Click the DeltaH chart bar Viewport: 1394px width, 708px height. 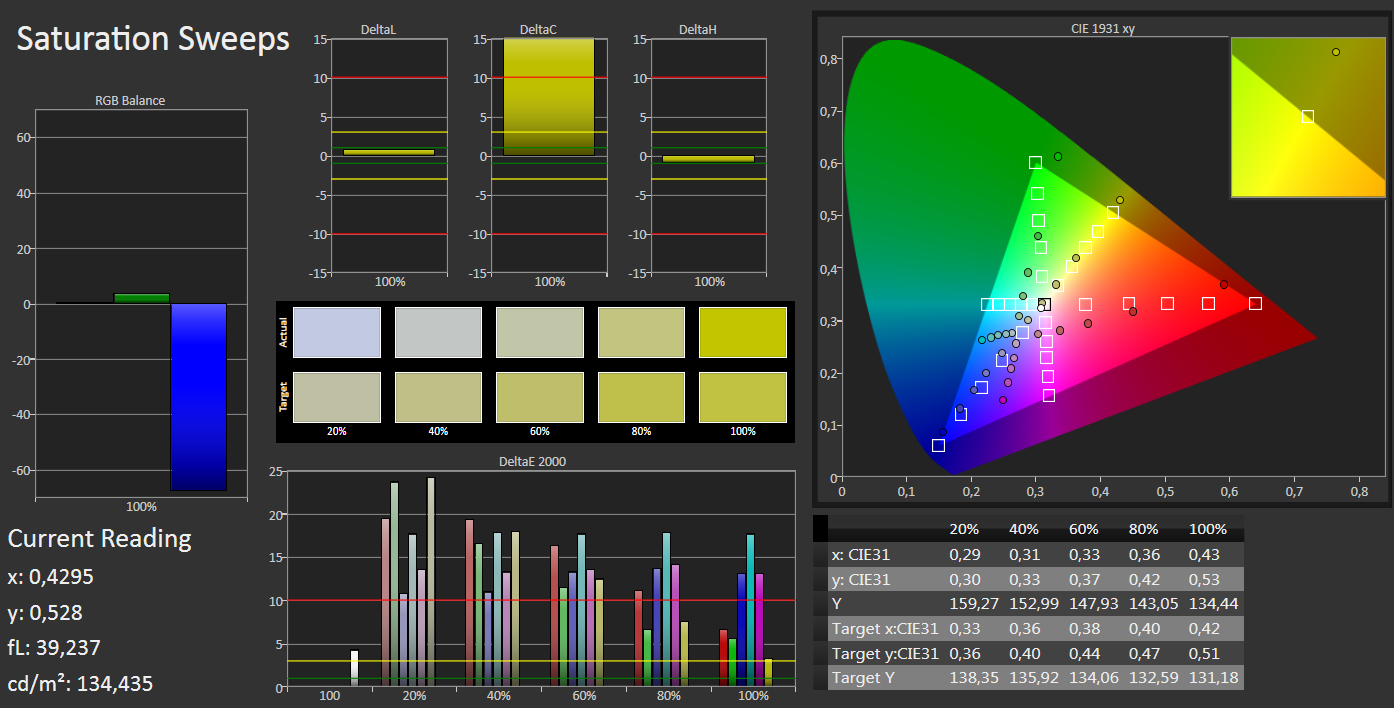(x=708, y=159)
